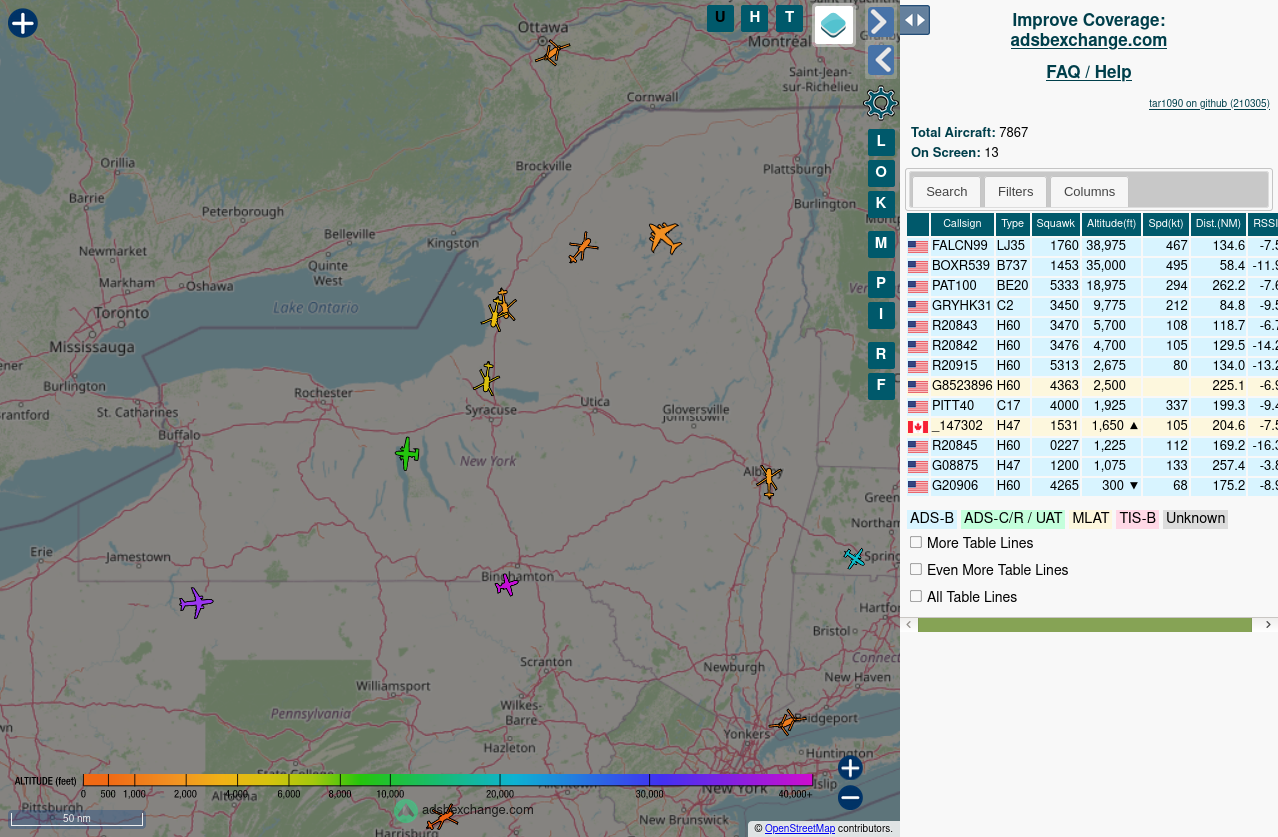Open the Columns tab
1278x837 pixels.
[x=1089, y=192]
